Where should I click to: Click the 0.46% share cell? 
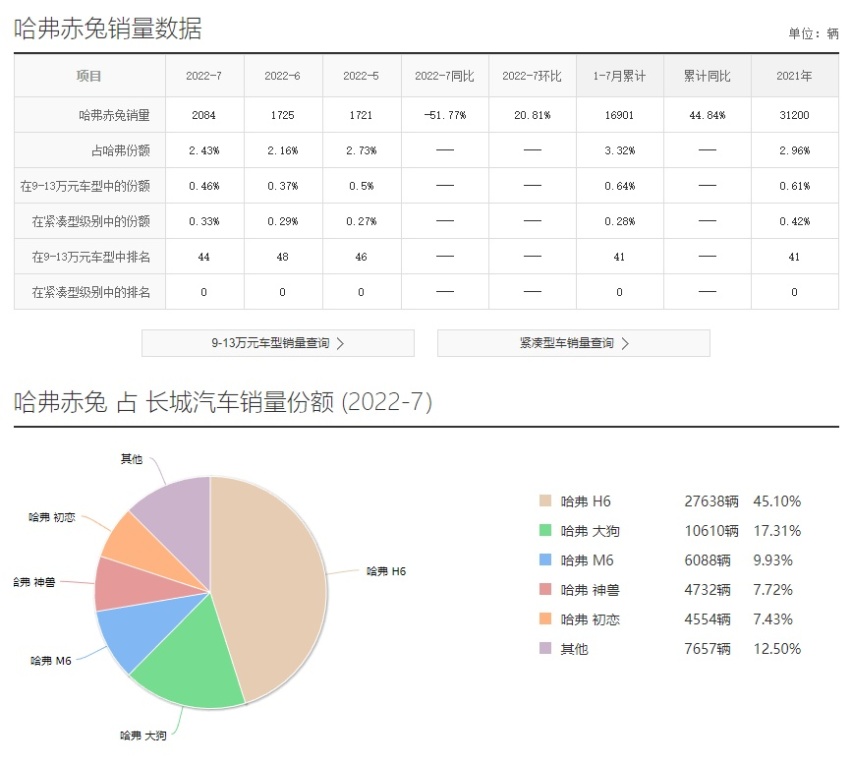tap(204, 186)
